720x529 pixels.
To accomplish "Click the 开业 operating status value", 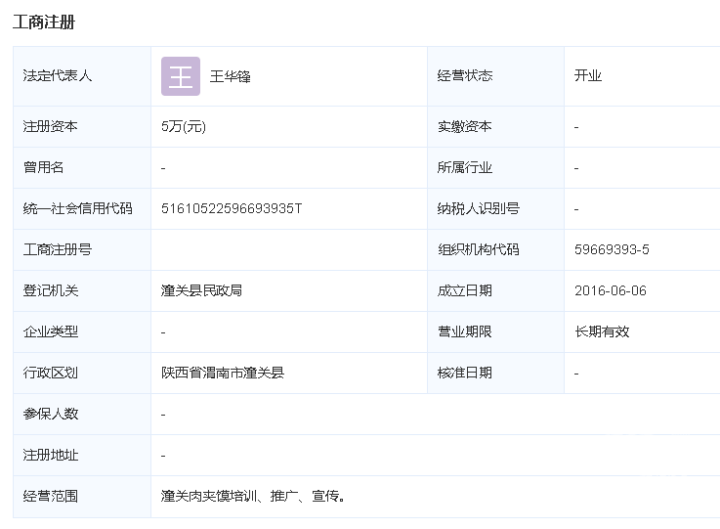I will click(588, 75).
